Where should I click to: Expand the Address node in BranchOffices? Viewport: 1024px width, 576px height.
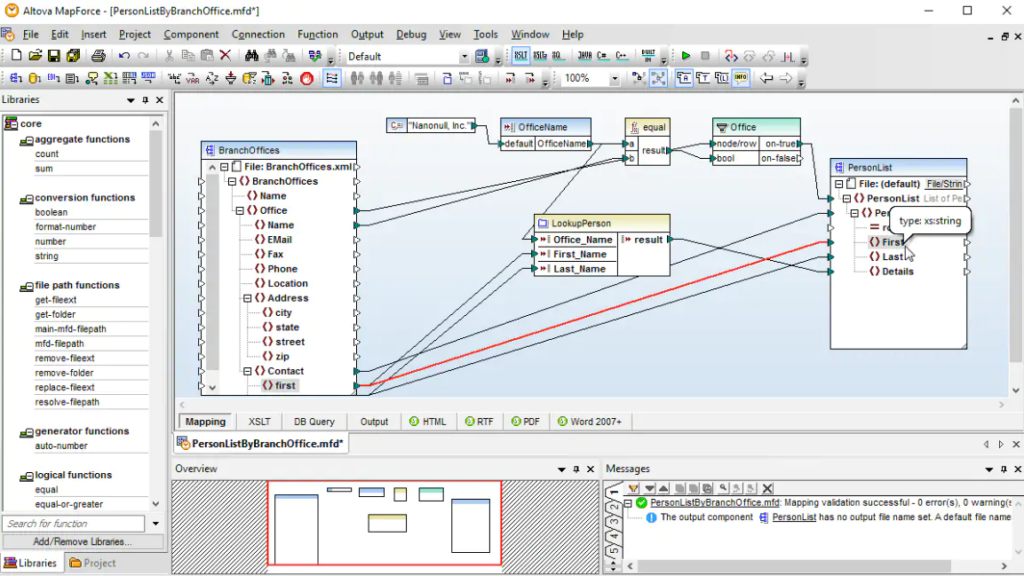click(x=247, y=298)
